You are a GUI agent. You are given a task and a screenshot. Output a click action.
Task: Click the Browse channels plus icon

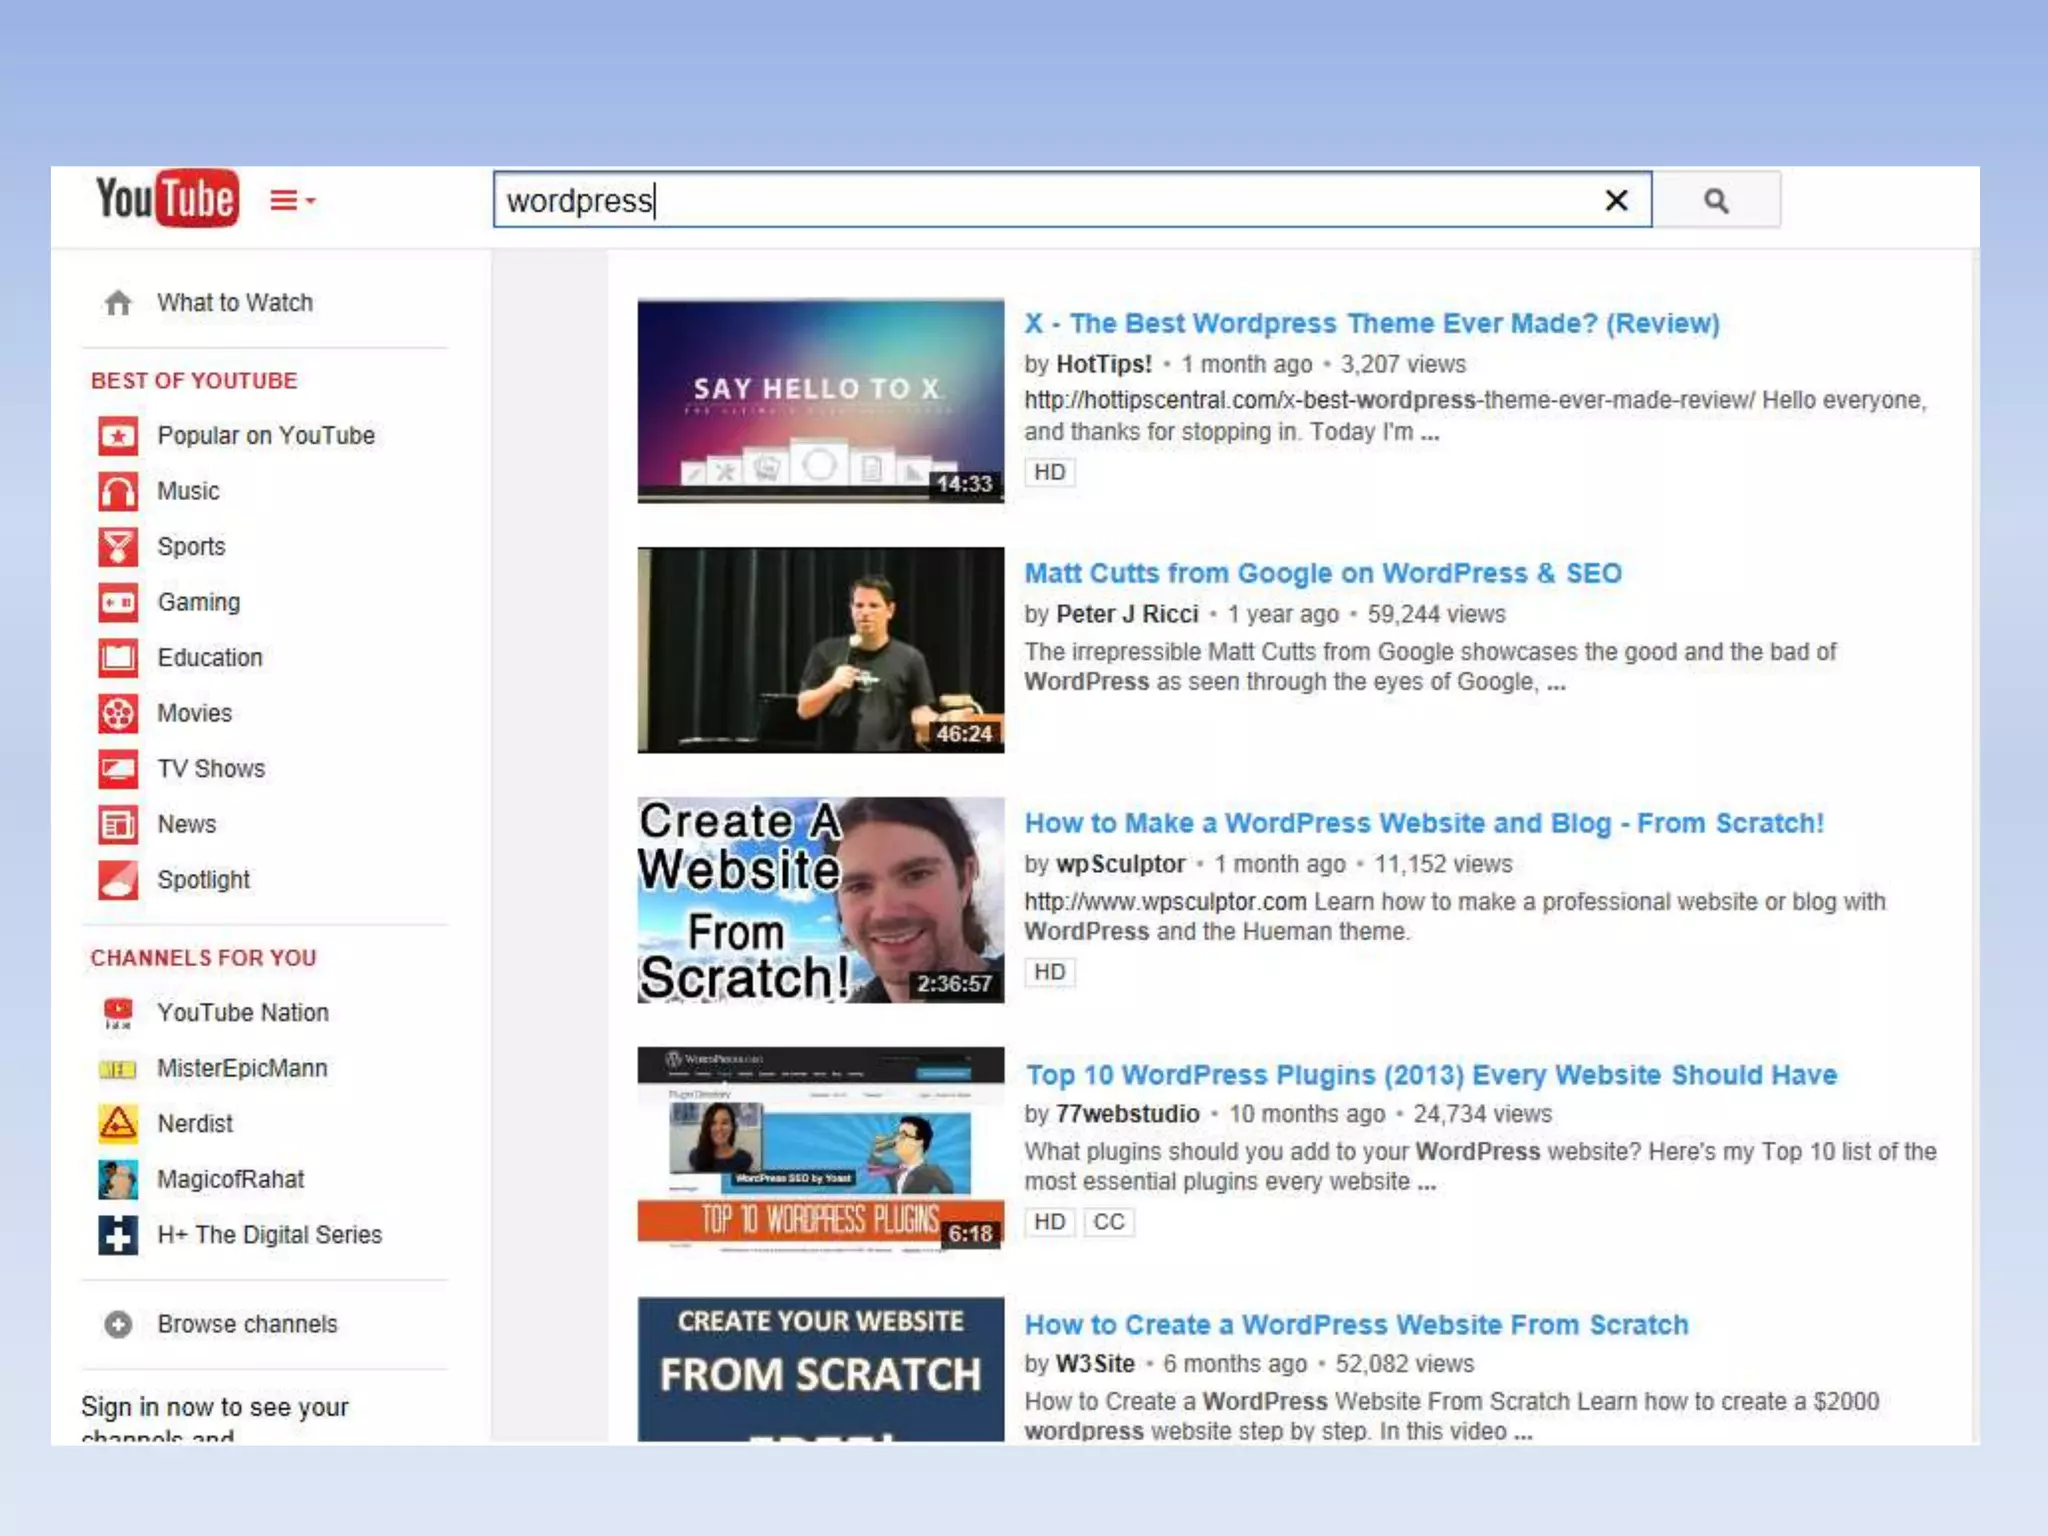[x=118, y=1325]
